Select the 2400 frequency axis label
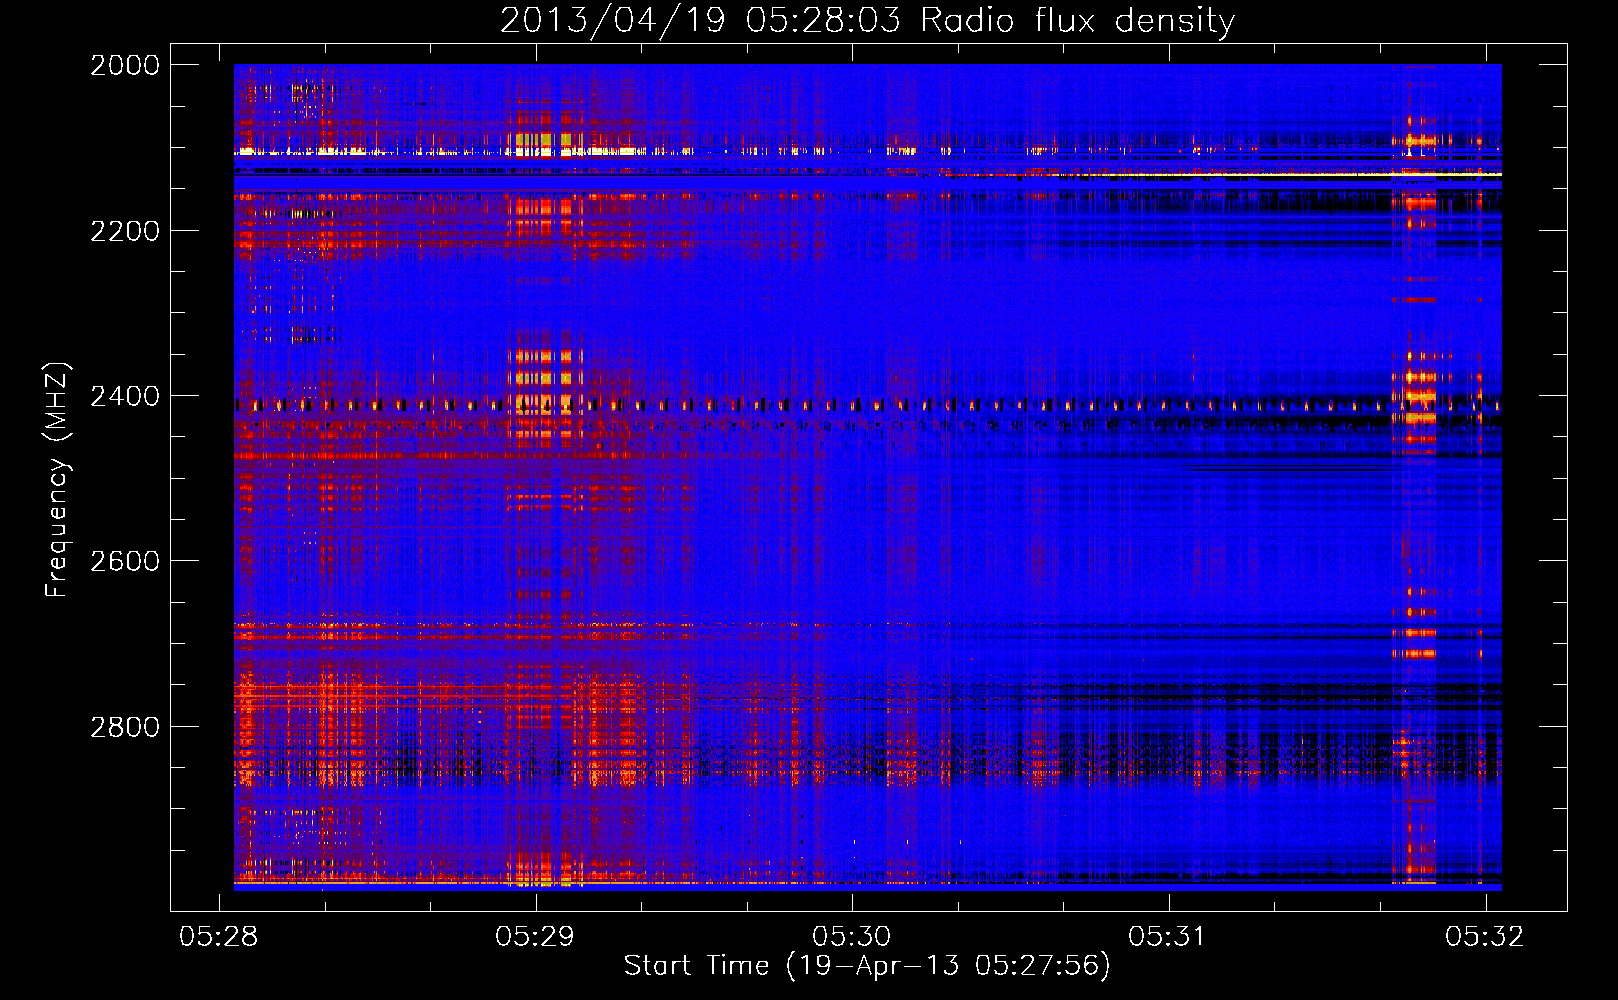 125,396
